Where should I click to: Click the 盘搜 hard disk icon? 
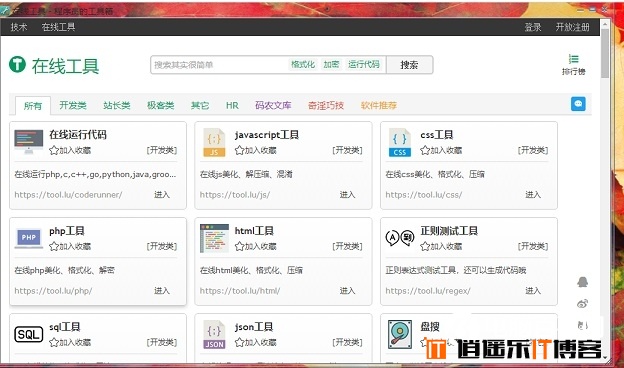click(400, 335)
